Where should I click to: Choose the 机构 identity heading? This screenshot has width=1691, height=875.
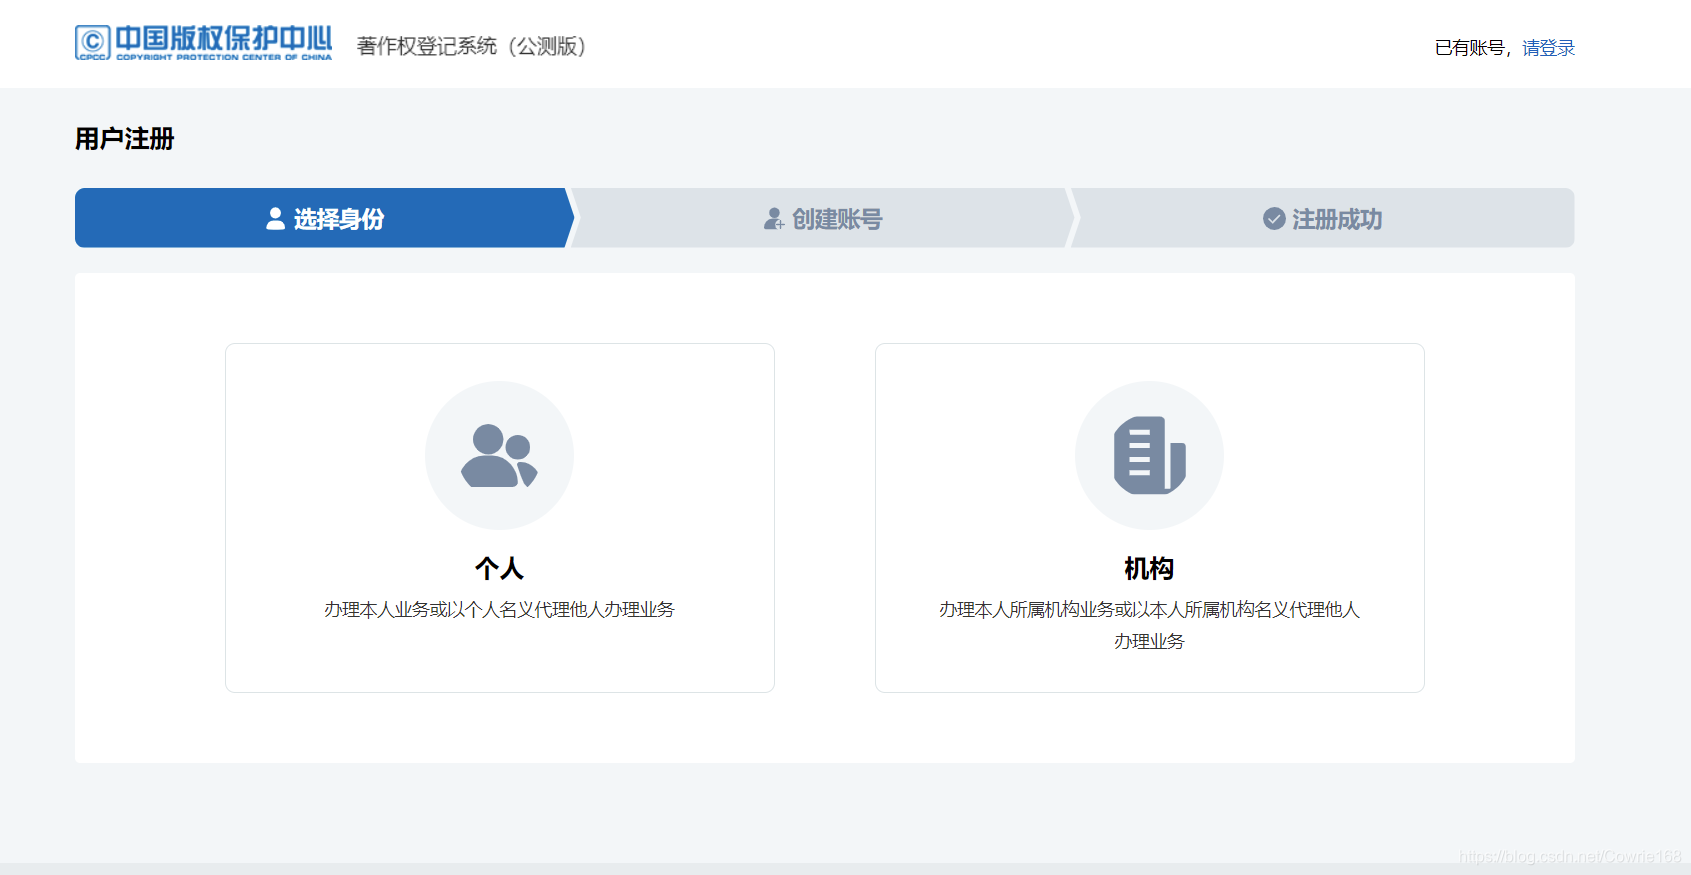1149,569
